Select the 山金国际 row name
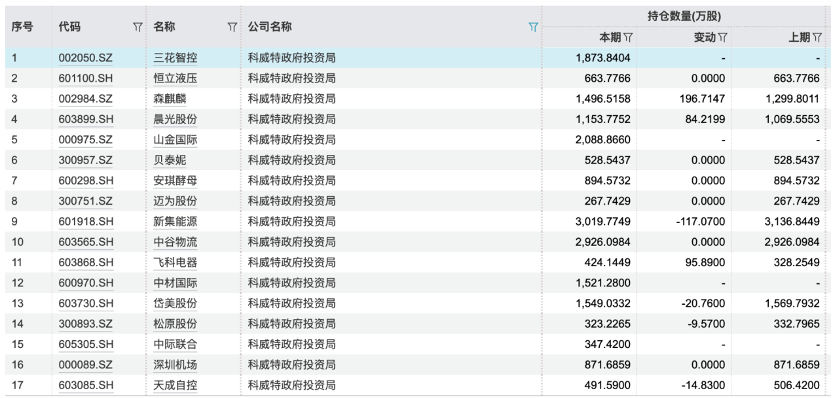This screenshot has height=398, width=832. pos(175,140)
